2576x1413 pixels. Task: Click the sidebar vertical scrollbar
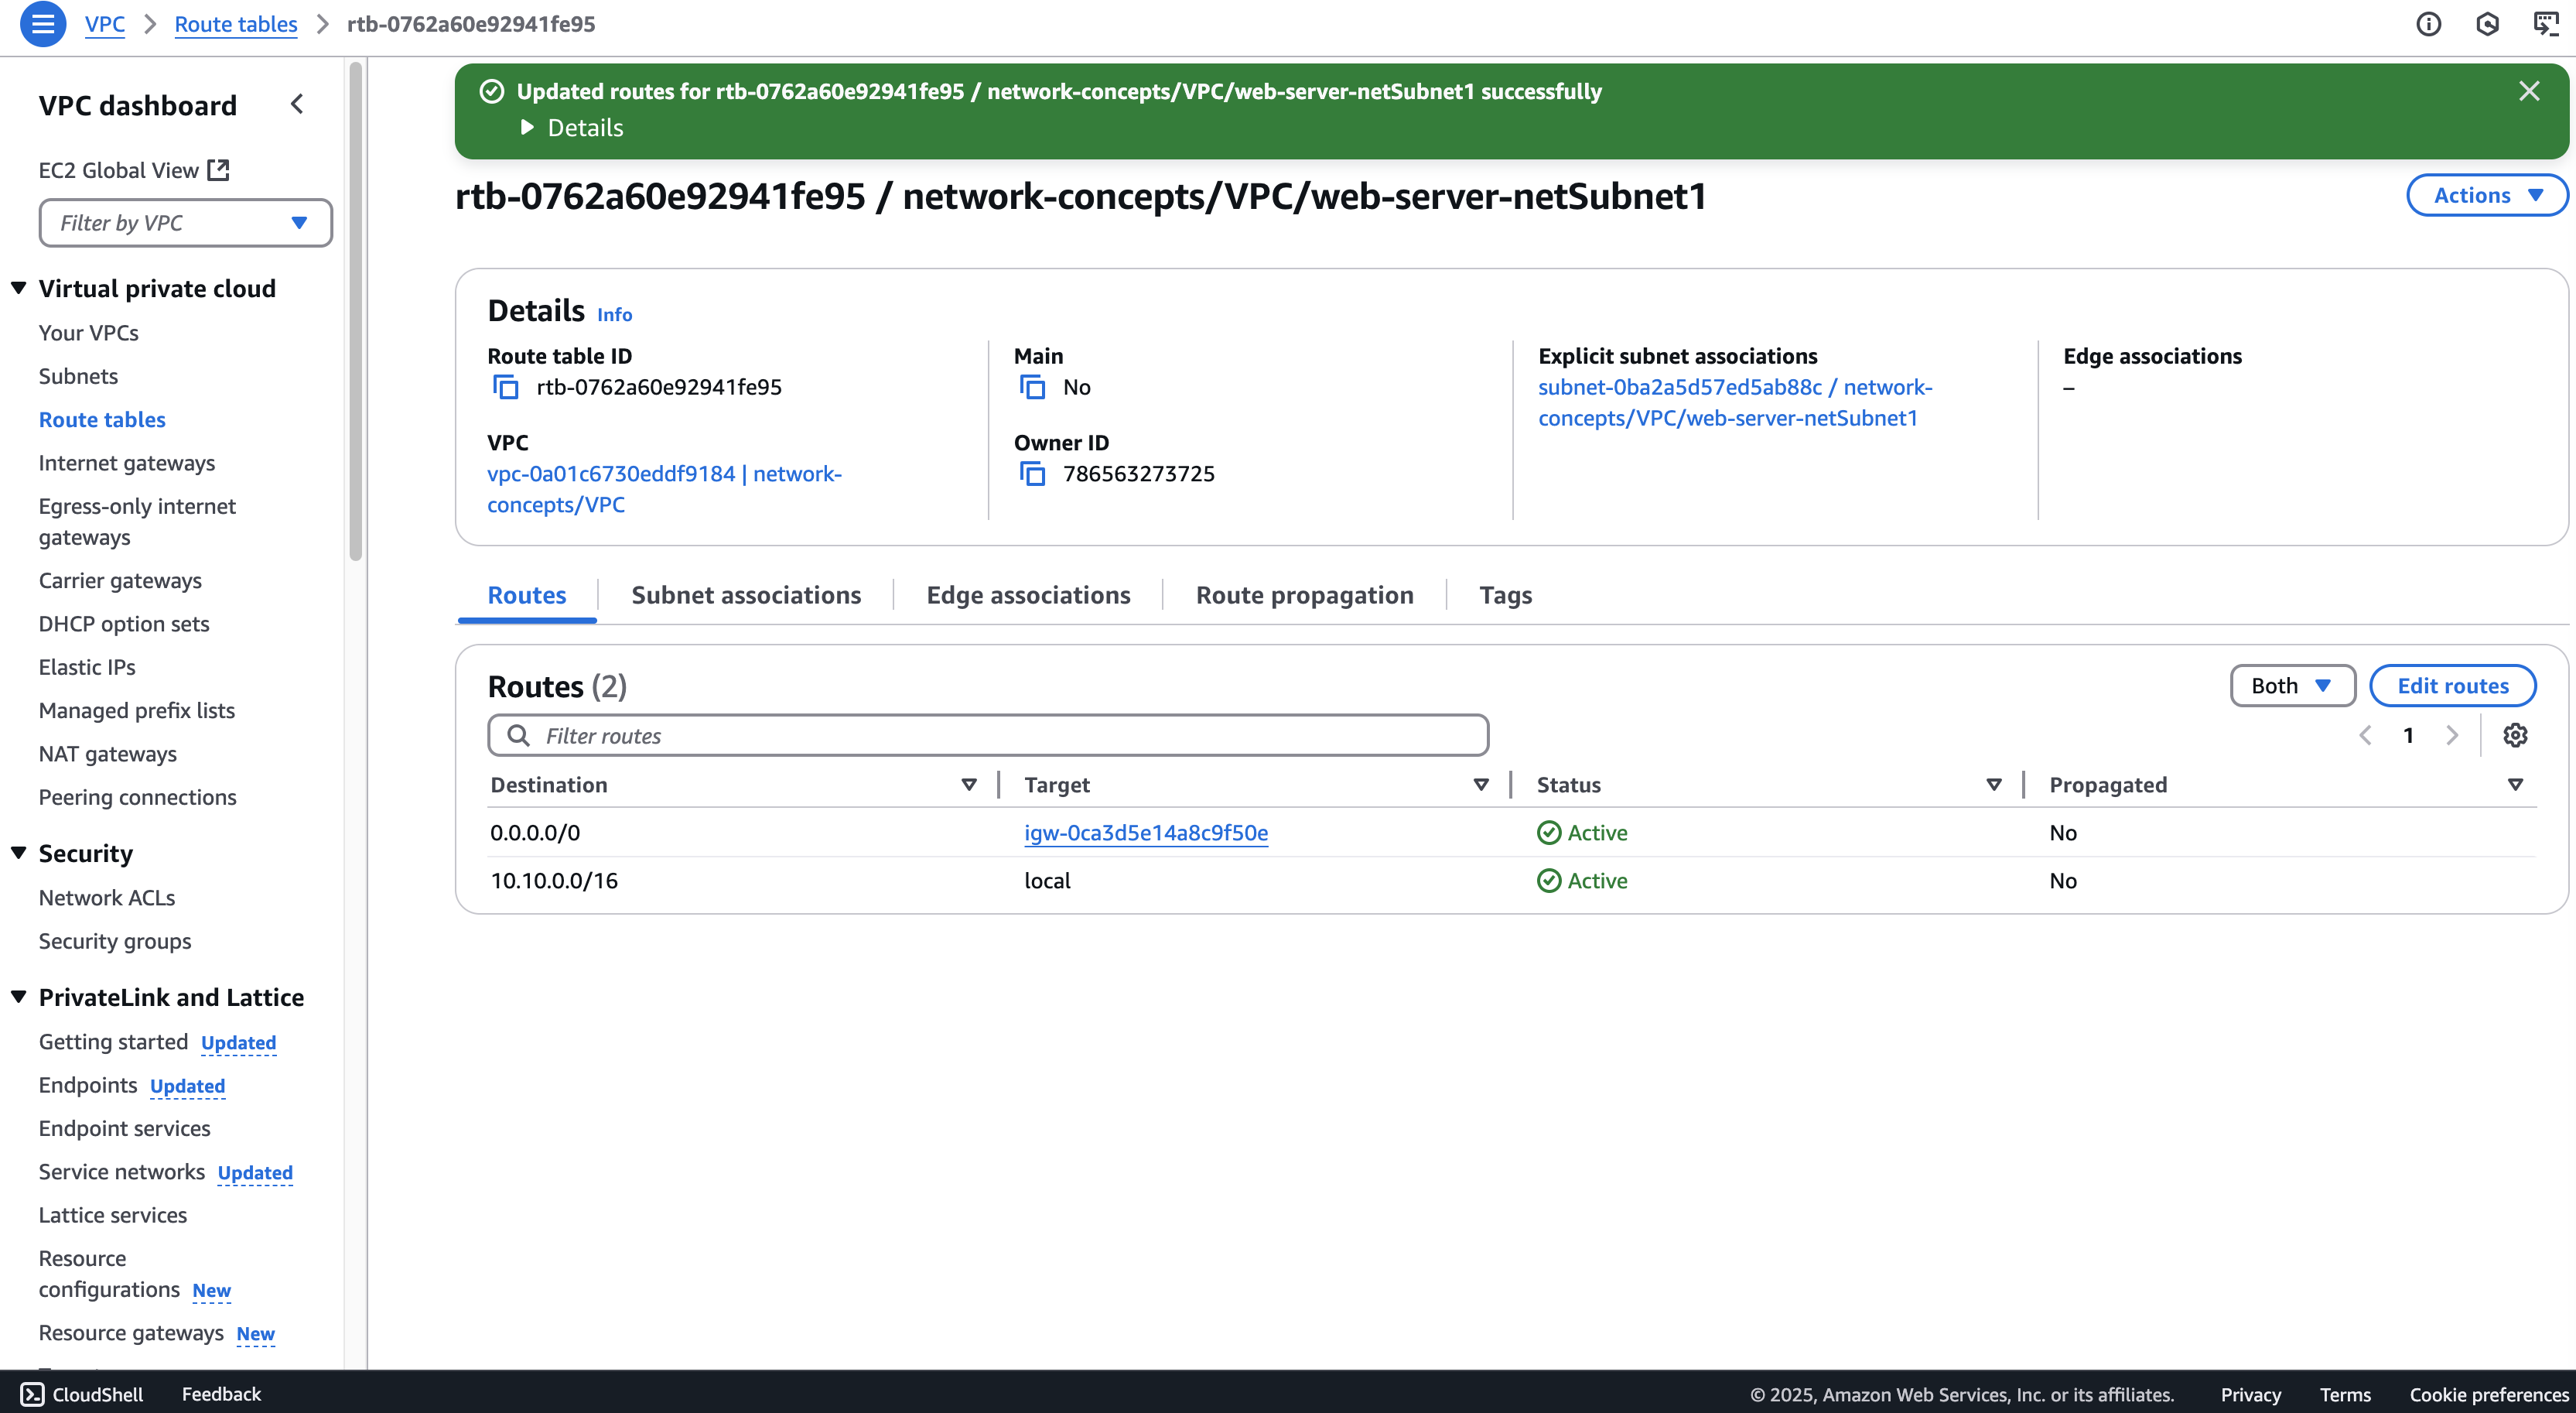[355, 312]
